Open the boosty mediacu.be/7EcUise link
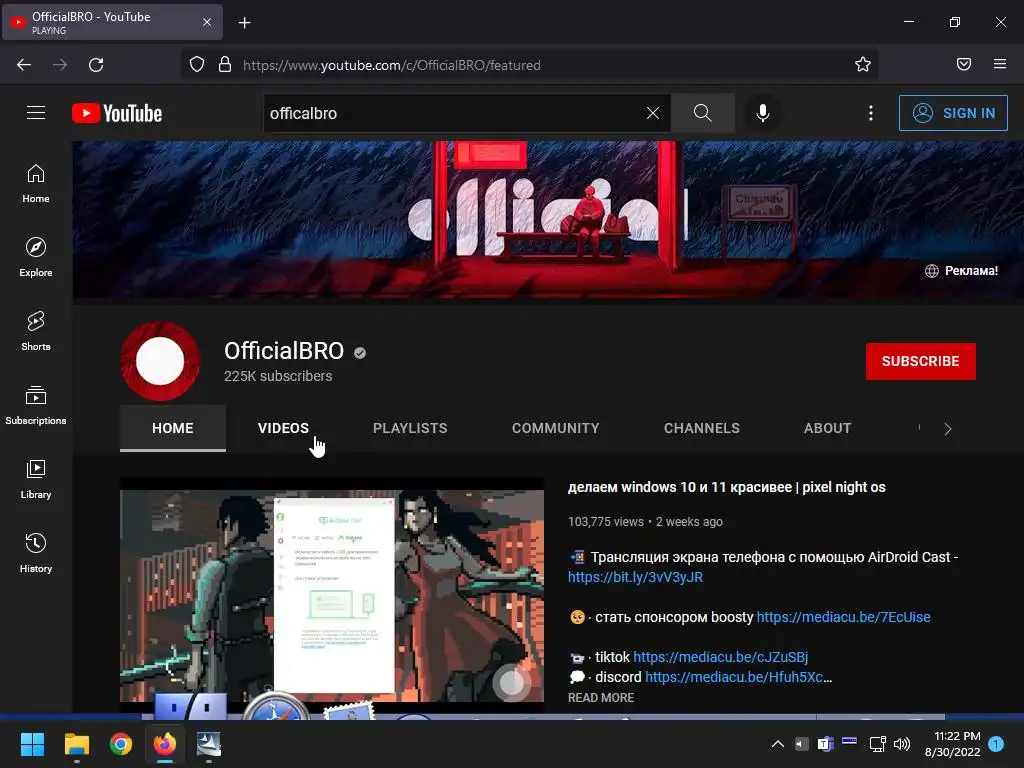The image size is (1024, 768). pyautogui.click(x=843, y=617)
